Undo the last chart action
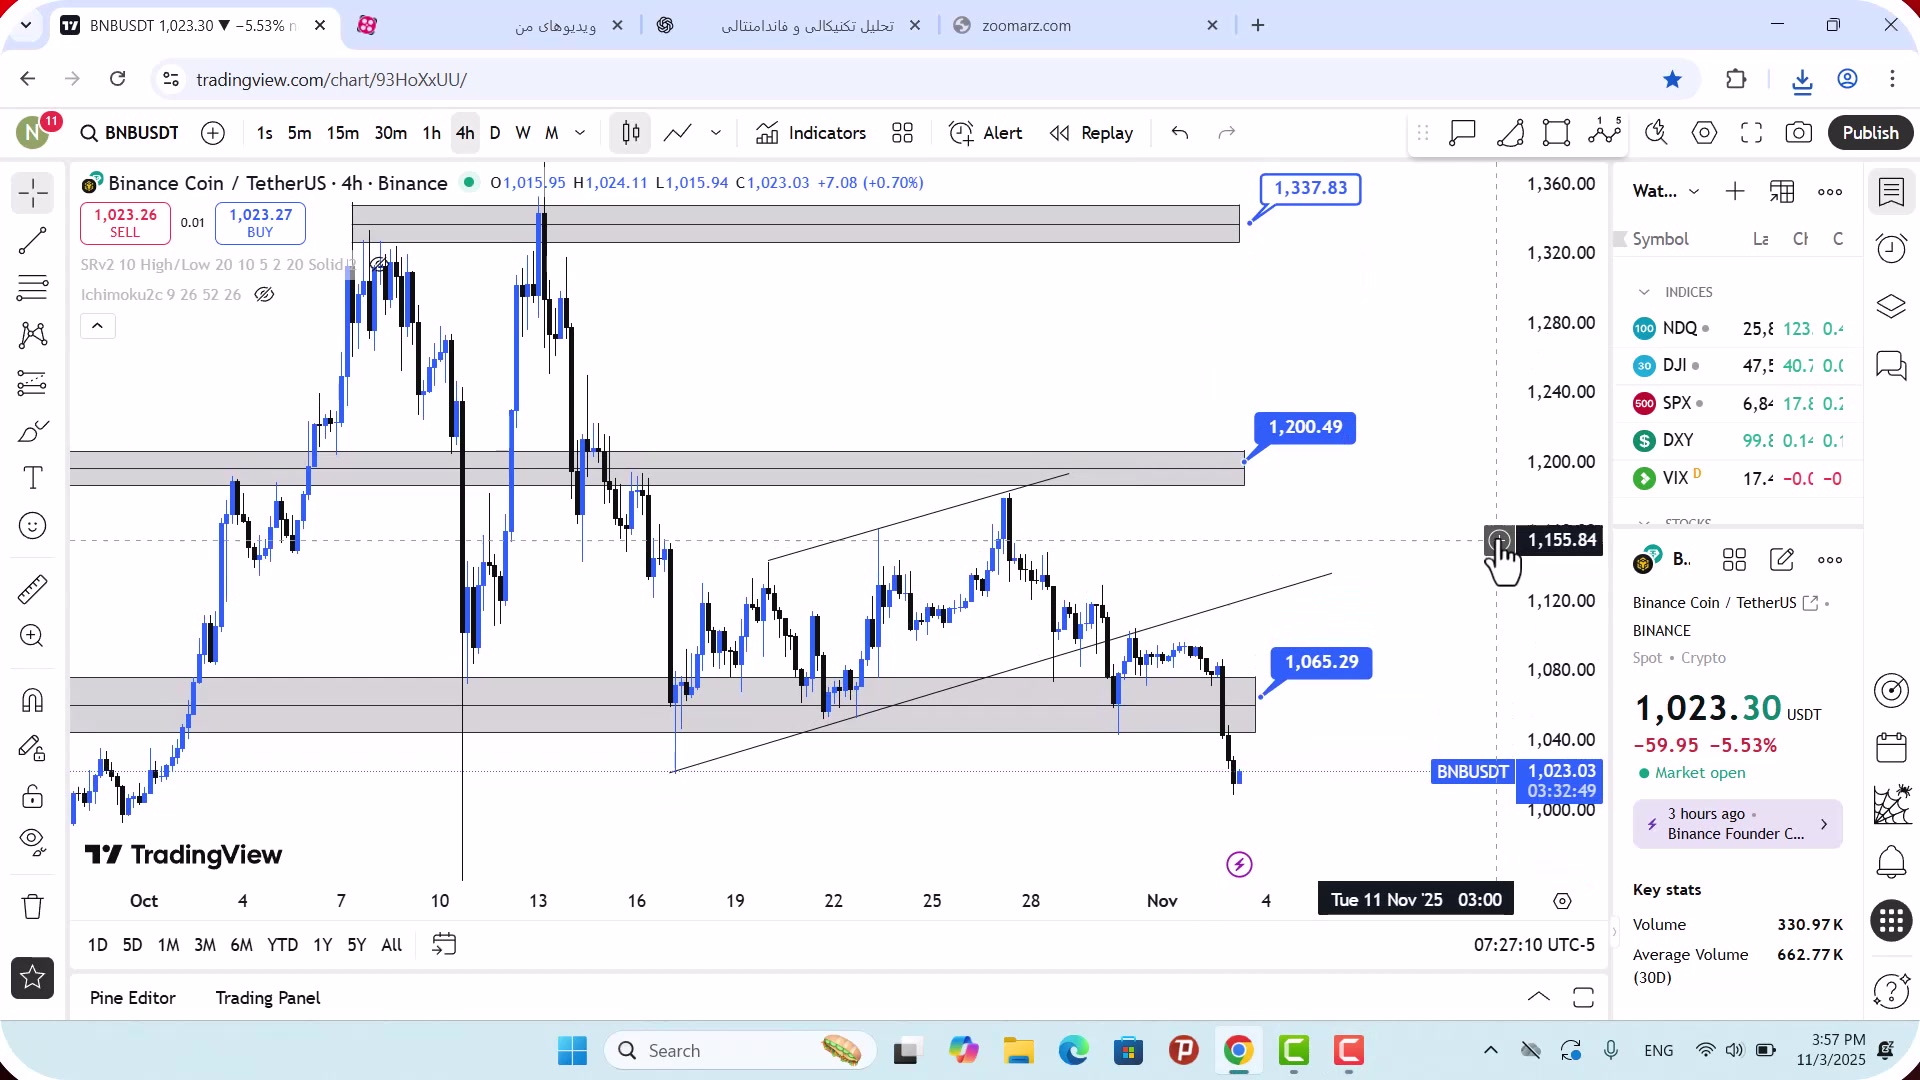 1180,133
